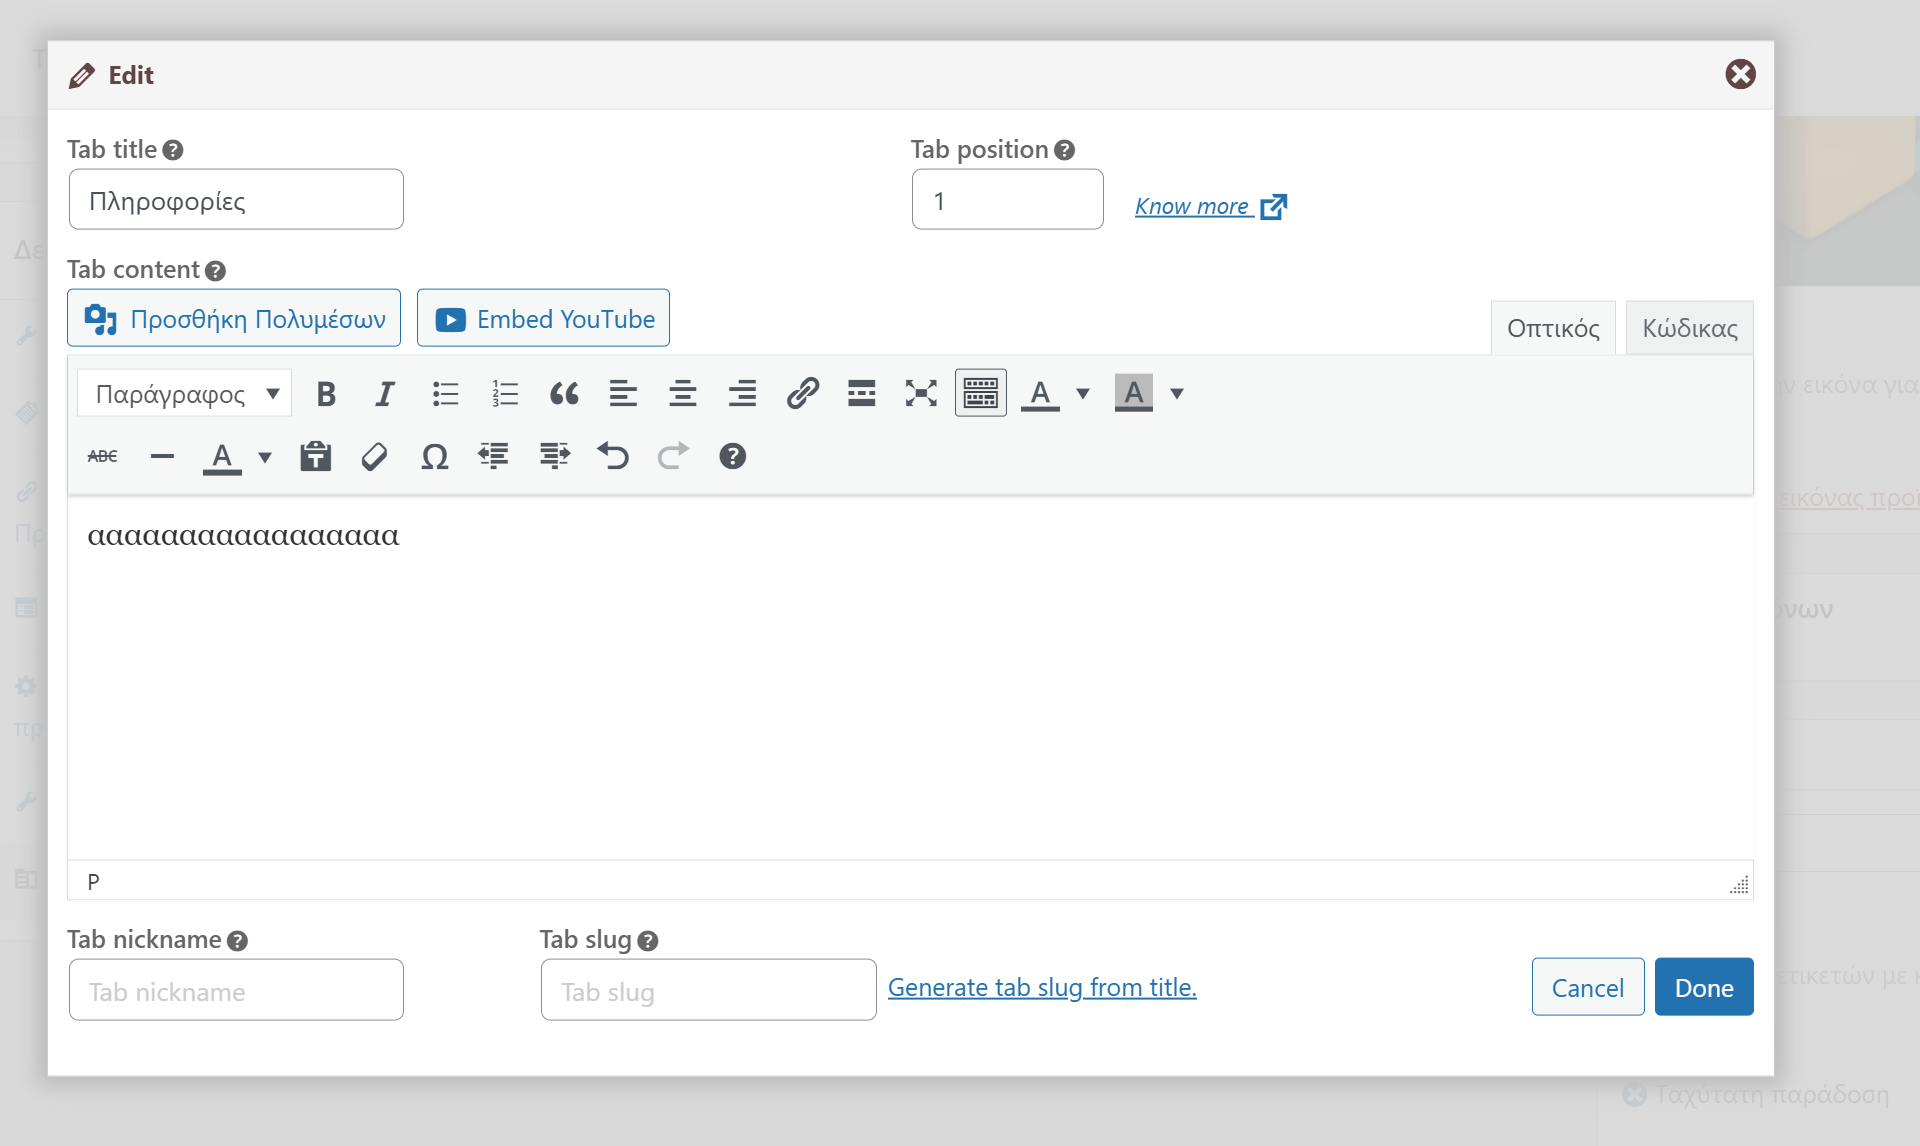Image resolution: width=1920 pixels, height=1146 pixels.
Task: Click the Tab nickname input field
Action: tap(236, 991)
